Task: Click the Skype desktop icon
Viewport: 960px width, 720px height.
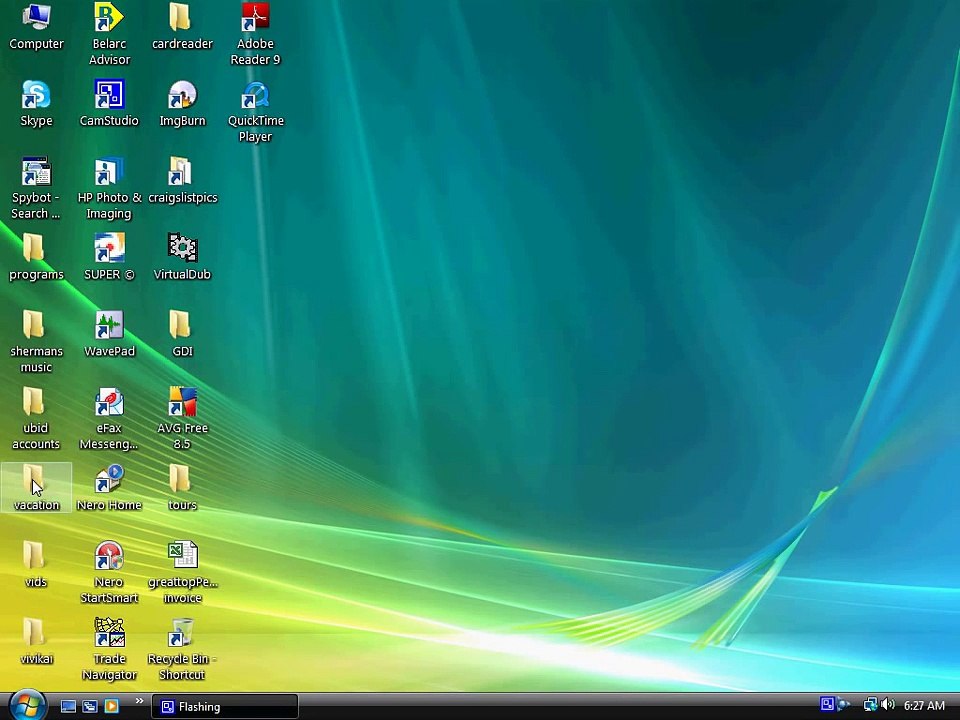Action: coord(36,103)
